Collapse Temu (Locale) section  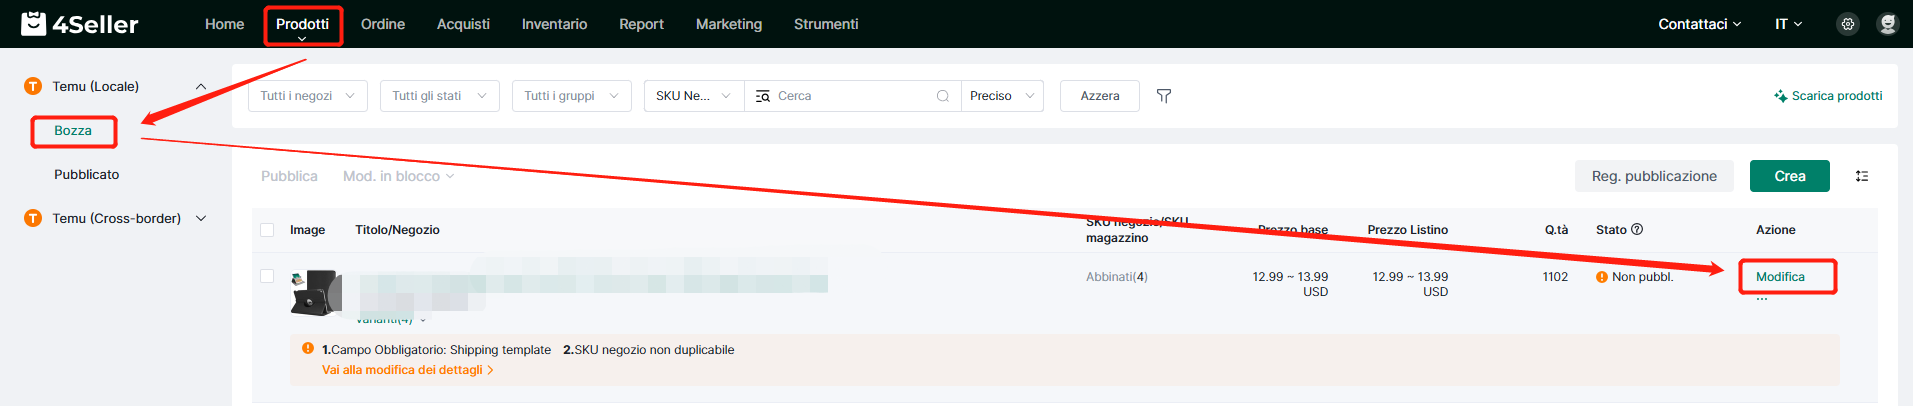click(201, 87)
